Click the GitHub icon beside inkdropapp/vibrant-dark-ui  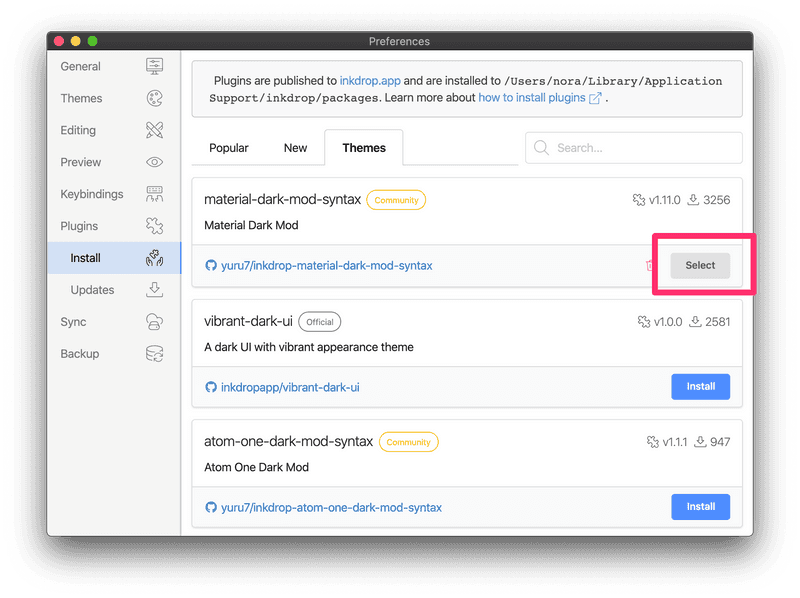211,387
